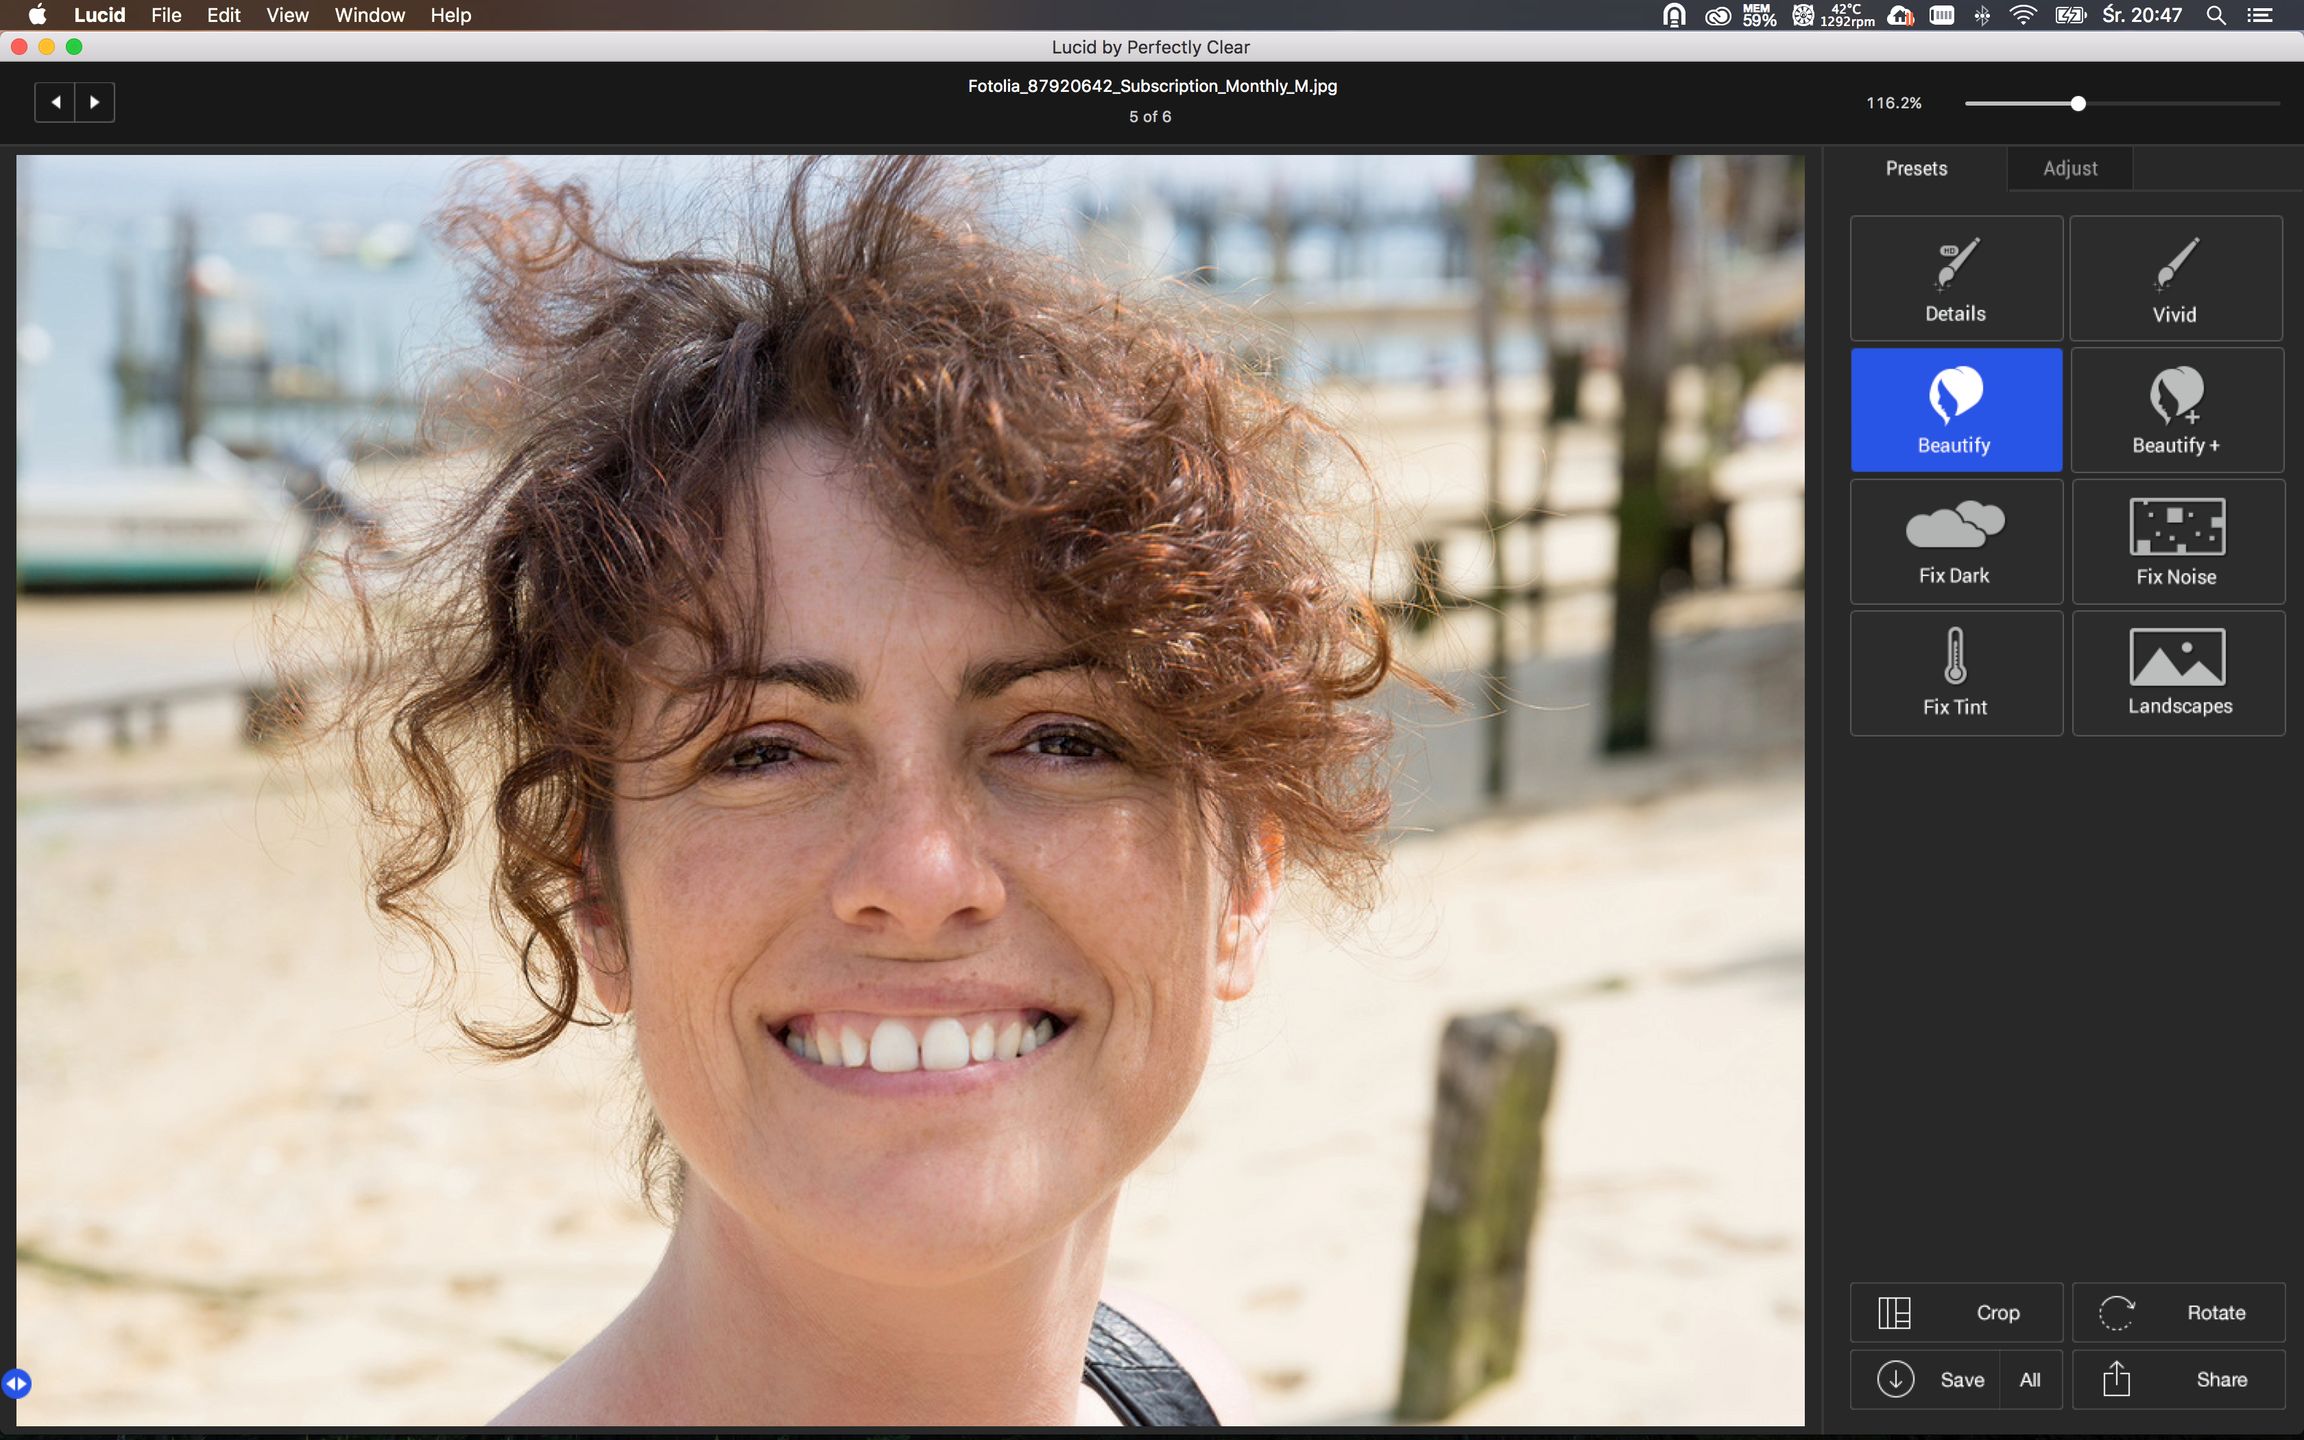This screenshot has height=1440, width=2304.
Task: Apply the Fix Dark cloud preset
Action: coord(1955,542)
